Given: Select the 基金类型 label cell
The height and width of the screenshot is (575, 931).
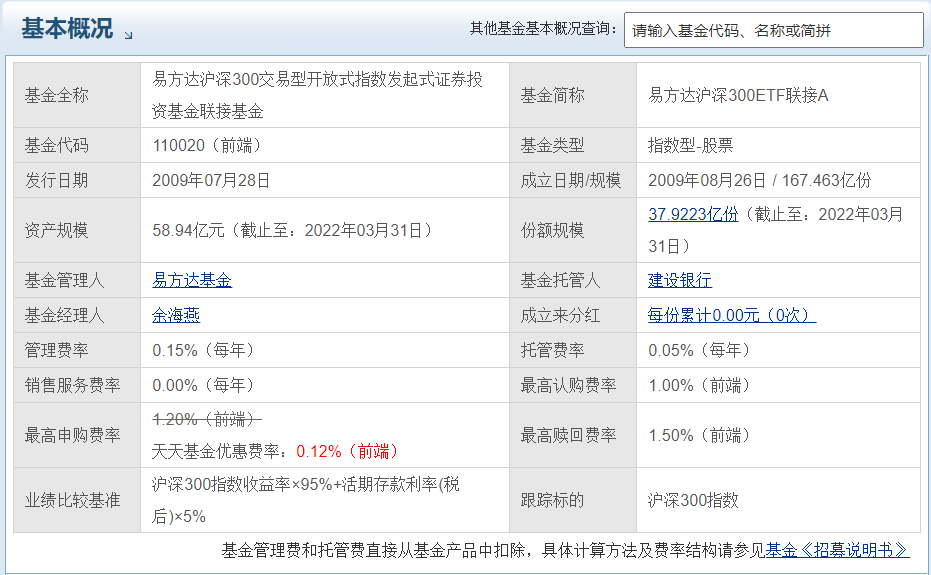Looking at the screenshot, I should coord(573,145).
